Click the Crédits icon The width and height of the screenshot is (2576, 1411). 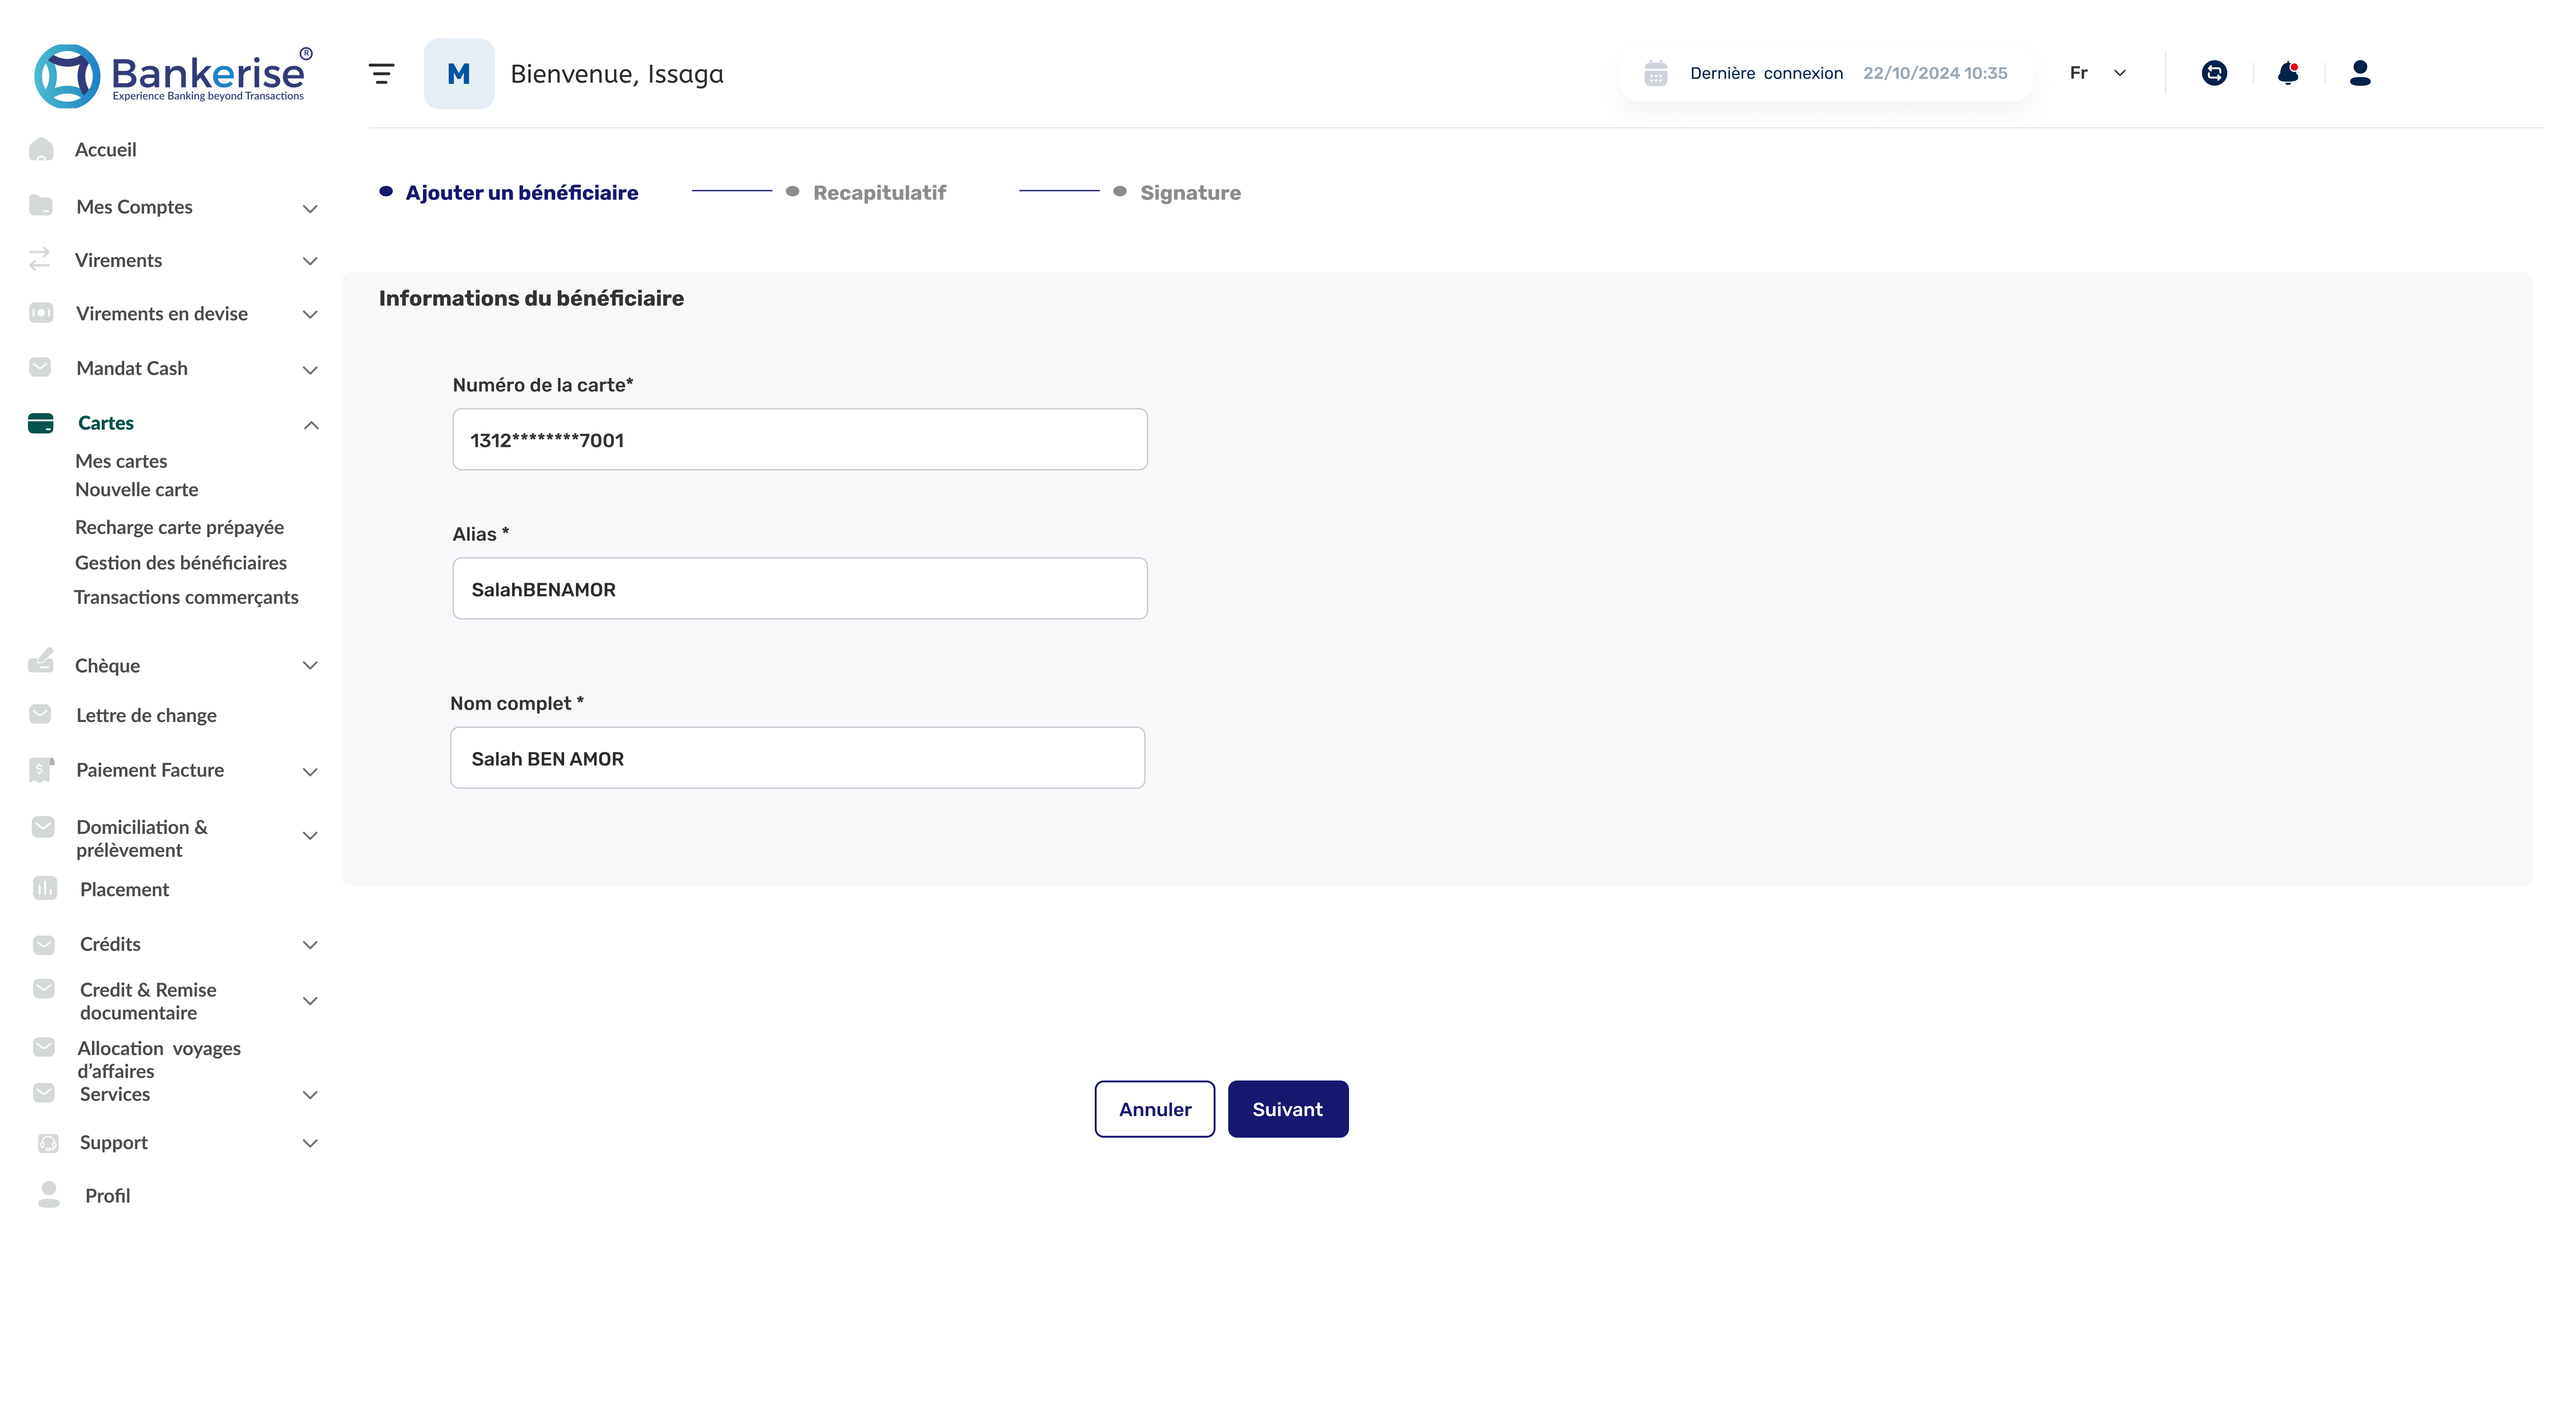(x=44, y=945)
